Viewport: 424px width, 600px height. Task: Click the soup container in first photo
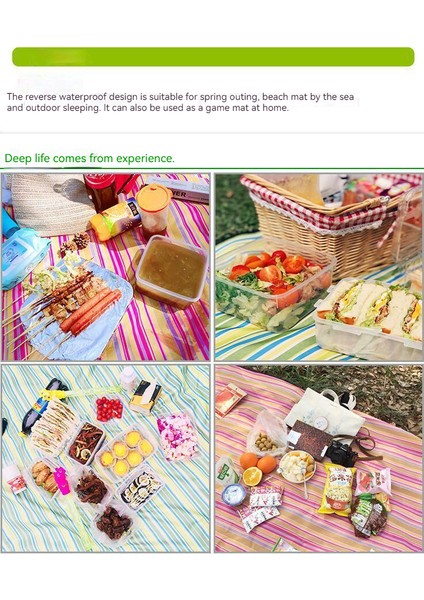click(x=171, y=271)
